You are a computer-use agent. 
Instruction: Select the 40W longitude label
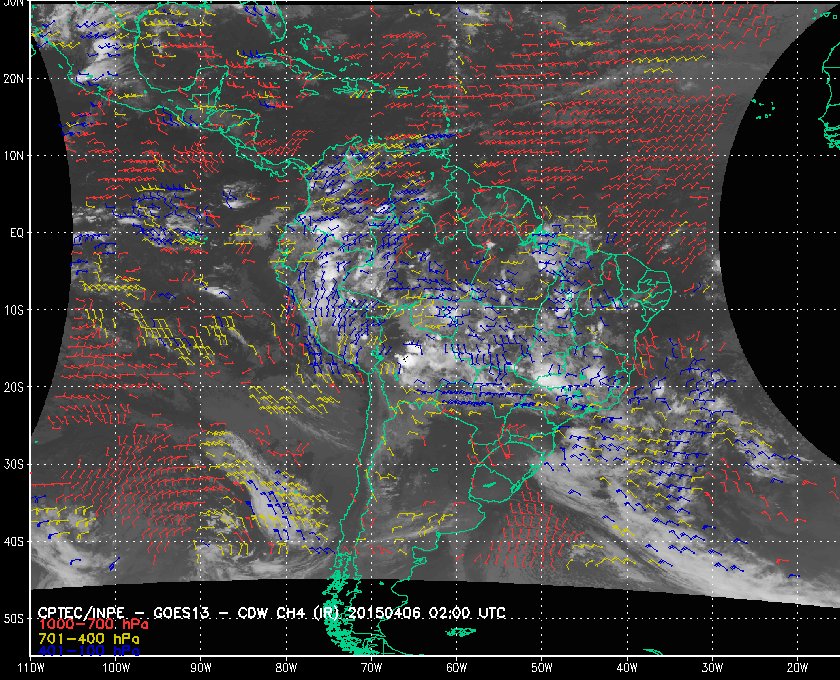627,668
